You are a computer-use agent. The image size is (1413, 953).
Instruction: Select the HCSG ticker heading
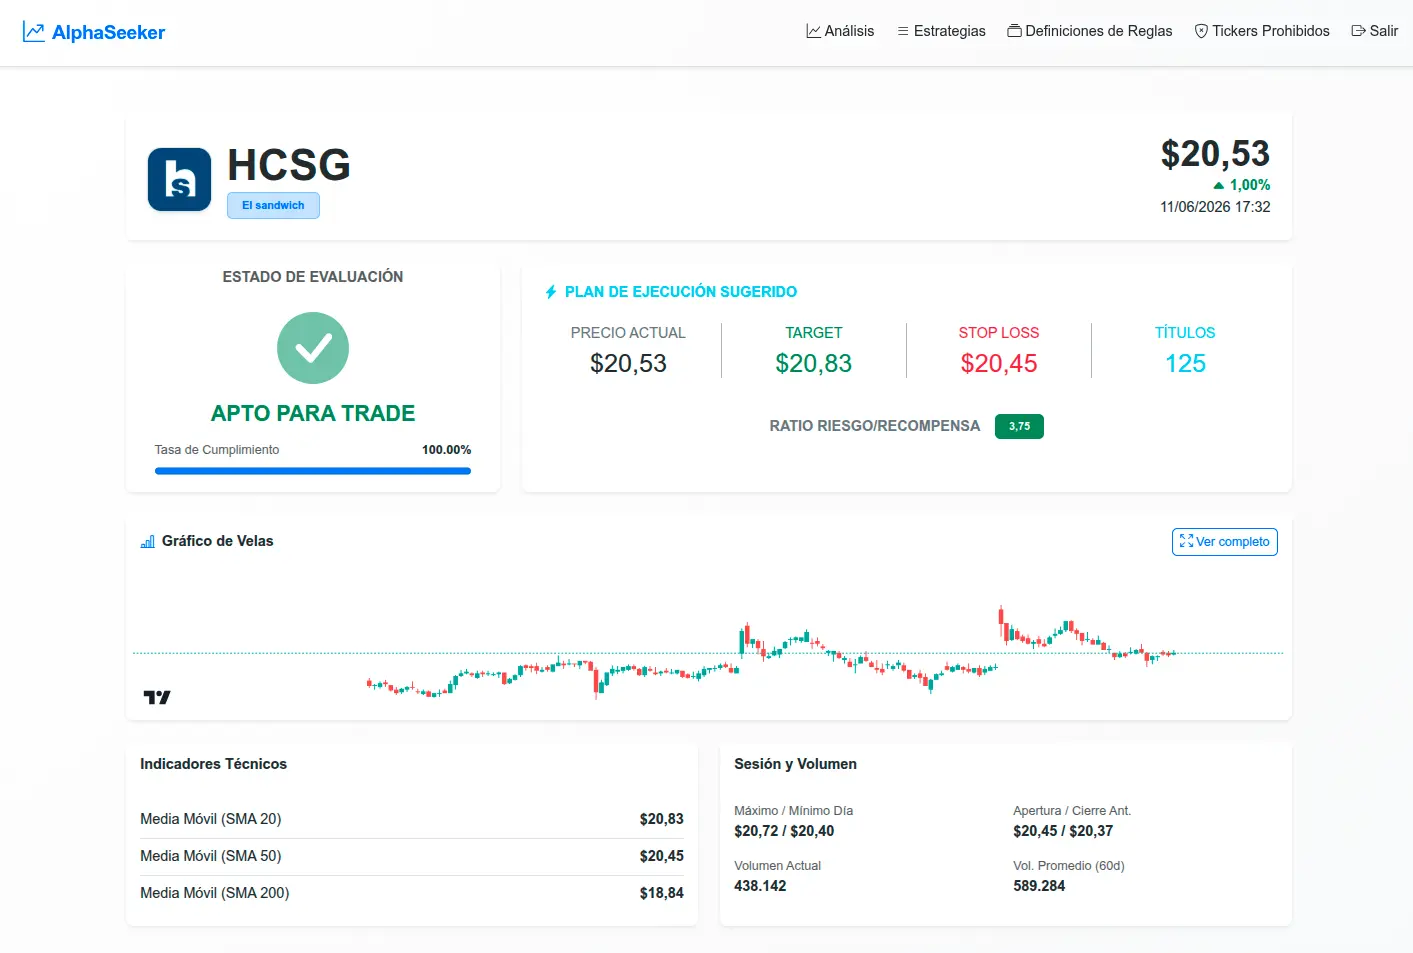(x=289, y=165)
